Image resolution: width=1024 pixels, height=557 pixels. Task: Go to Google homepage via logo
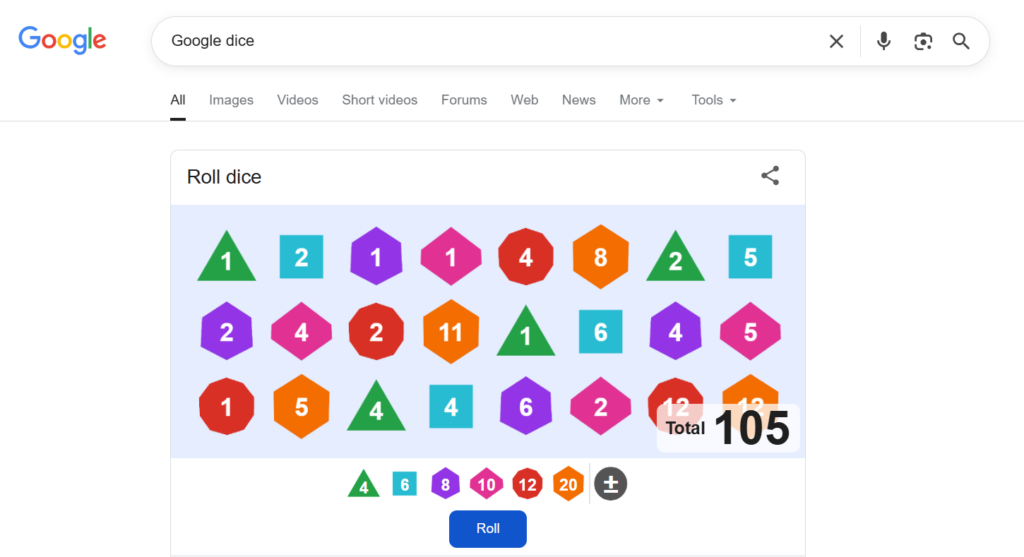click(62, 40)
